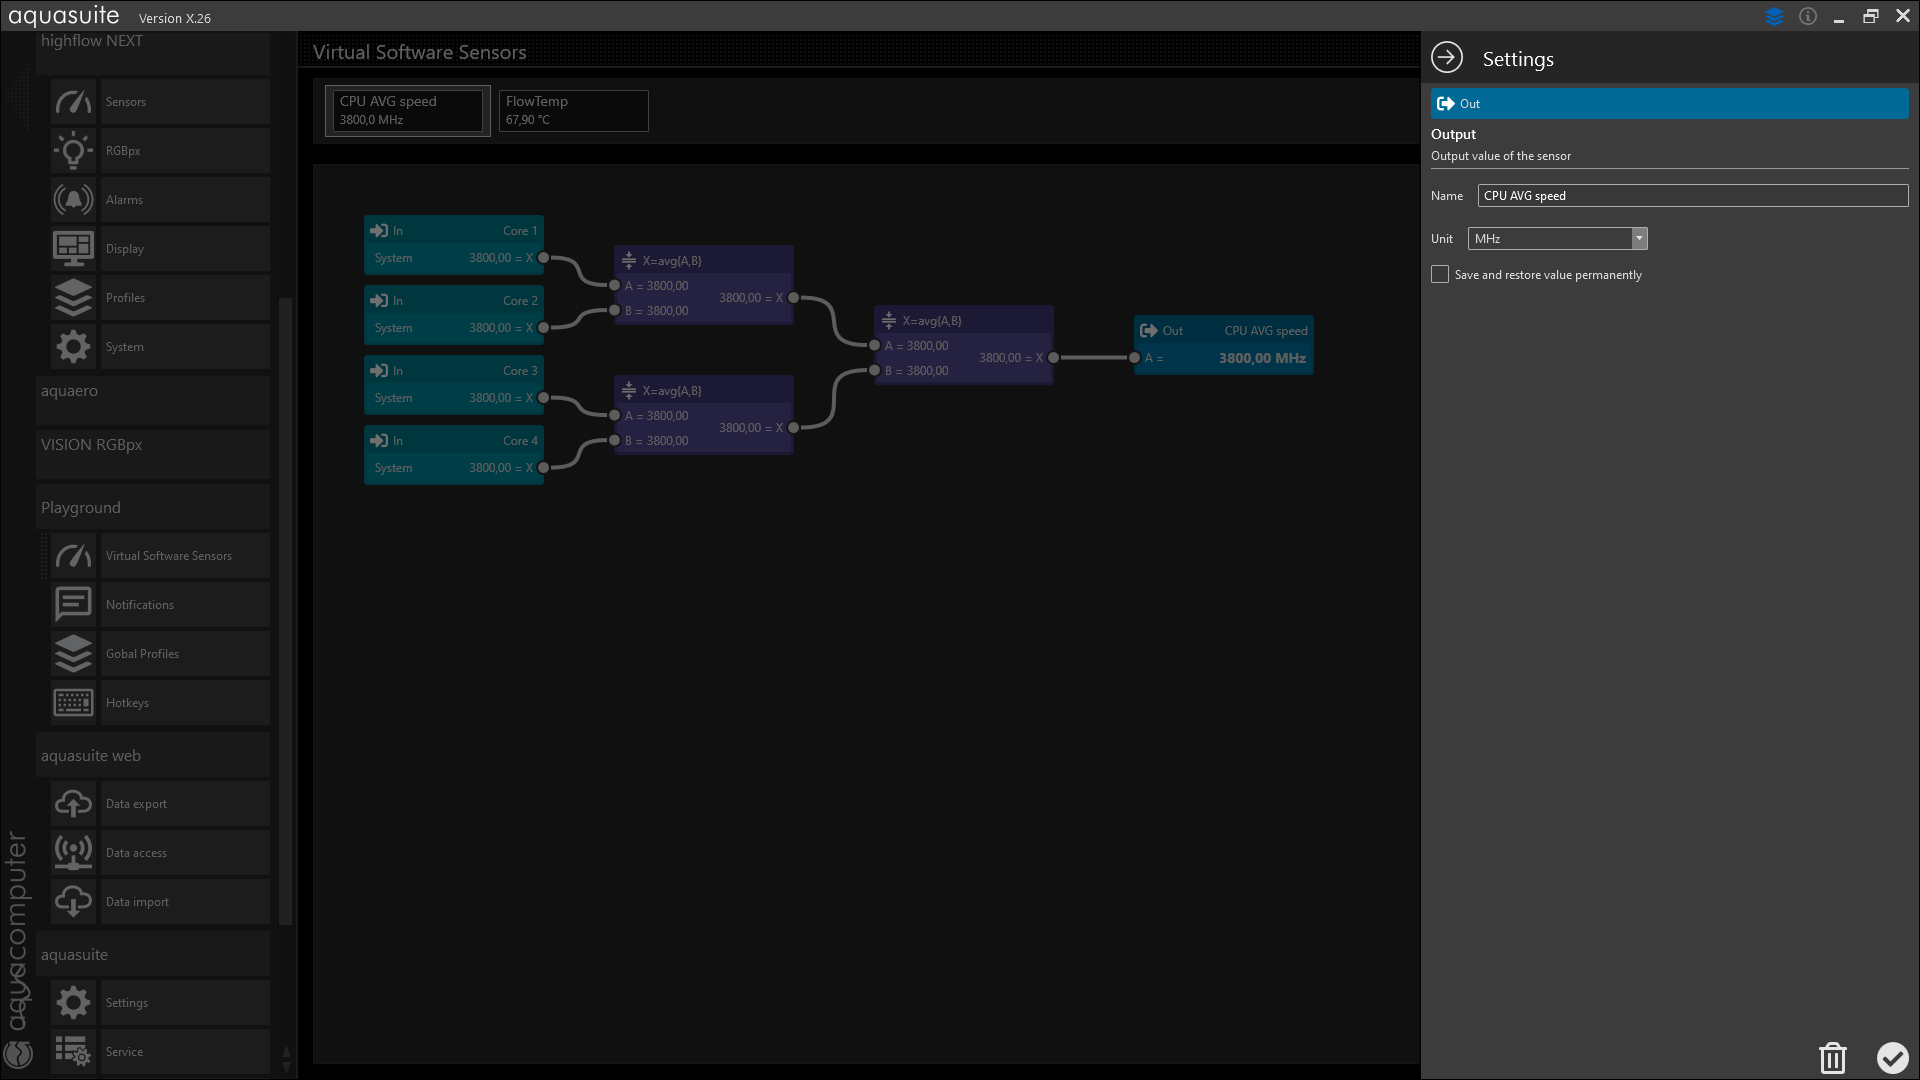Open the Data export page
1920x1080 pixels.
coord(185,804)
